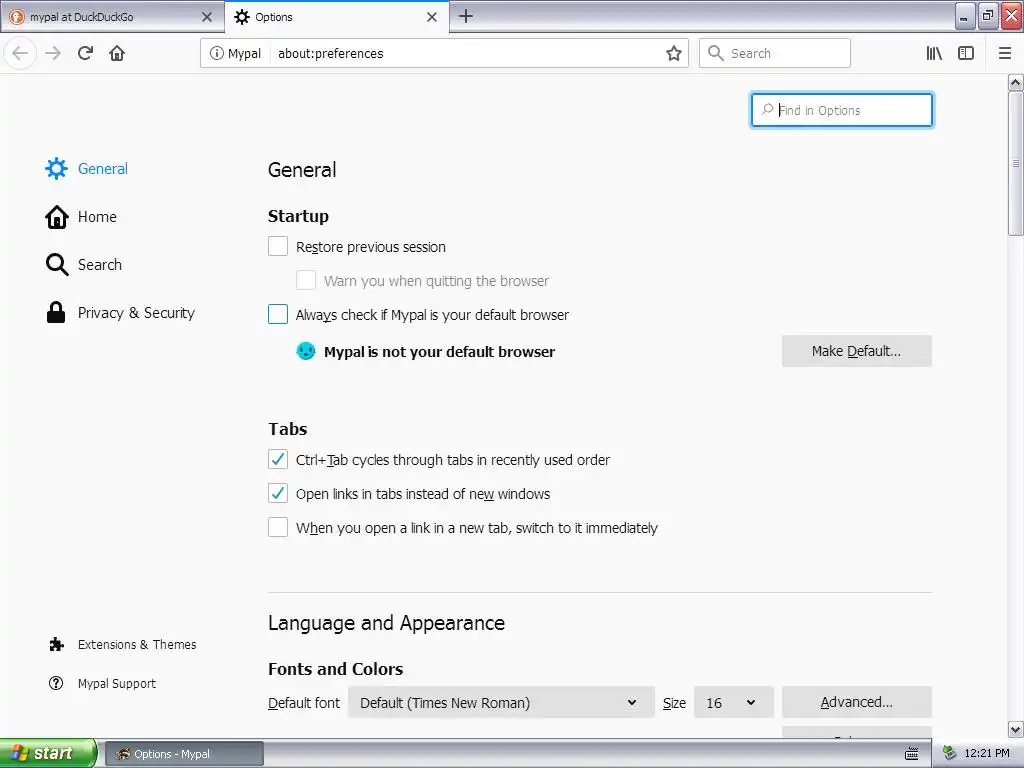Show site information for Mypal identity icon
Screen dimensions: 1024x768
point(216,53)
